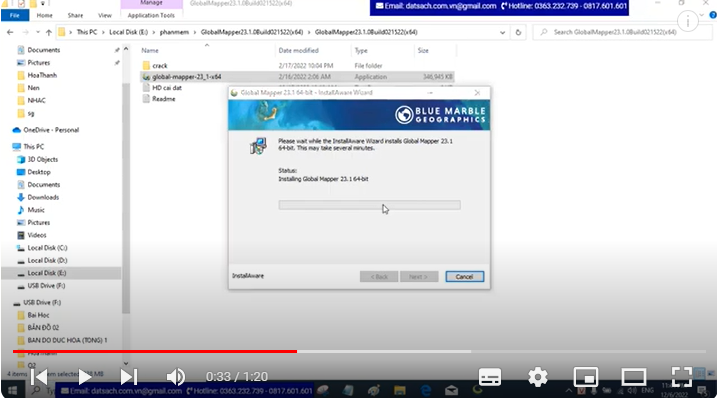The width and height of the screenshot is (717, 398).
Task: Open Local Disk (E:) in sidebar
Action: [47, 273]
